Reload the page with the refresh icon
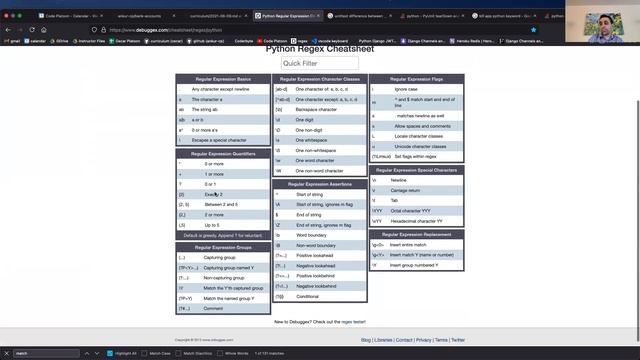 point(32,30)
